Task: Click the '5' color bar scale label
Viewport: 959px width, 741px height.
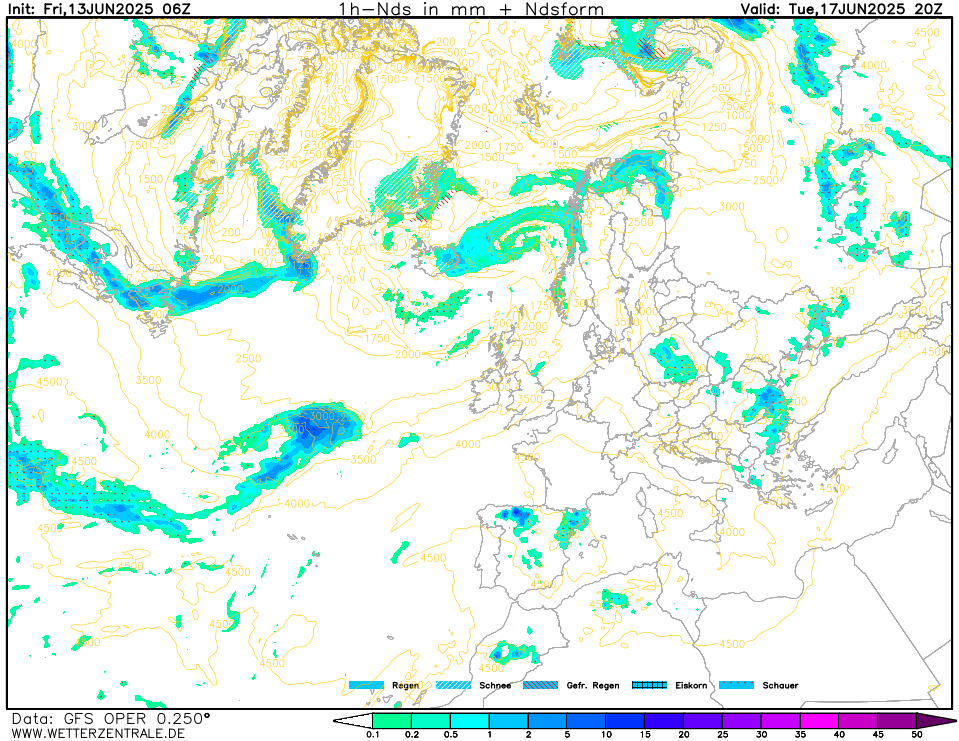Action: (x=567, y=735)
